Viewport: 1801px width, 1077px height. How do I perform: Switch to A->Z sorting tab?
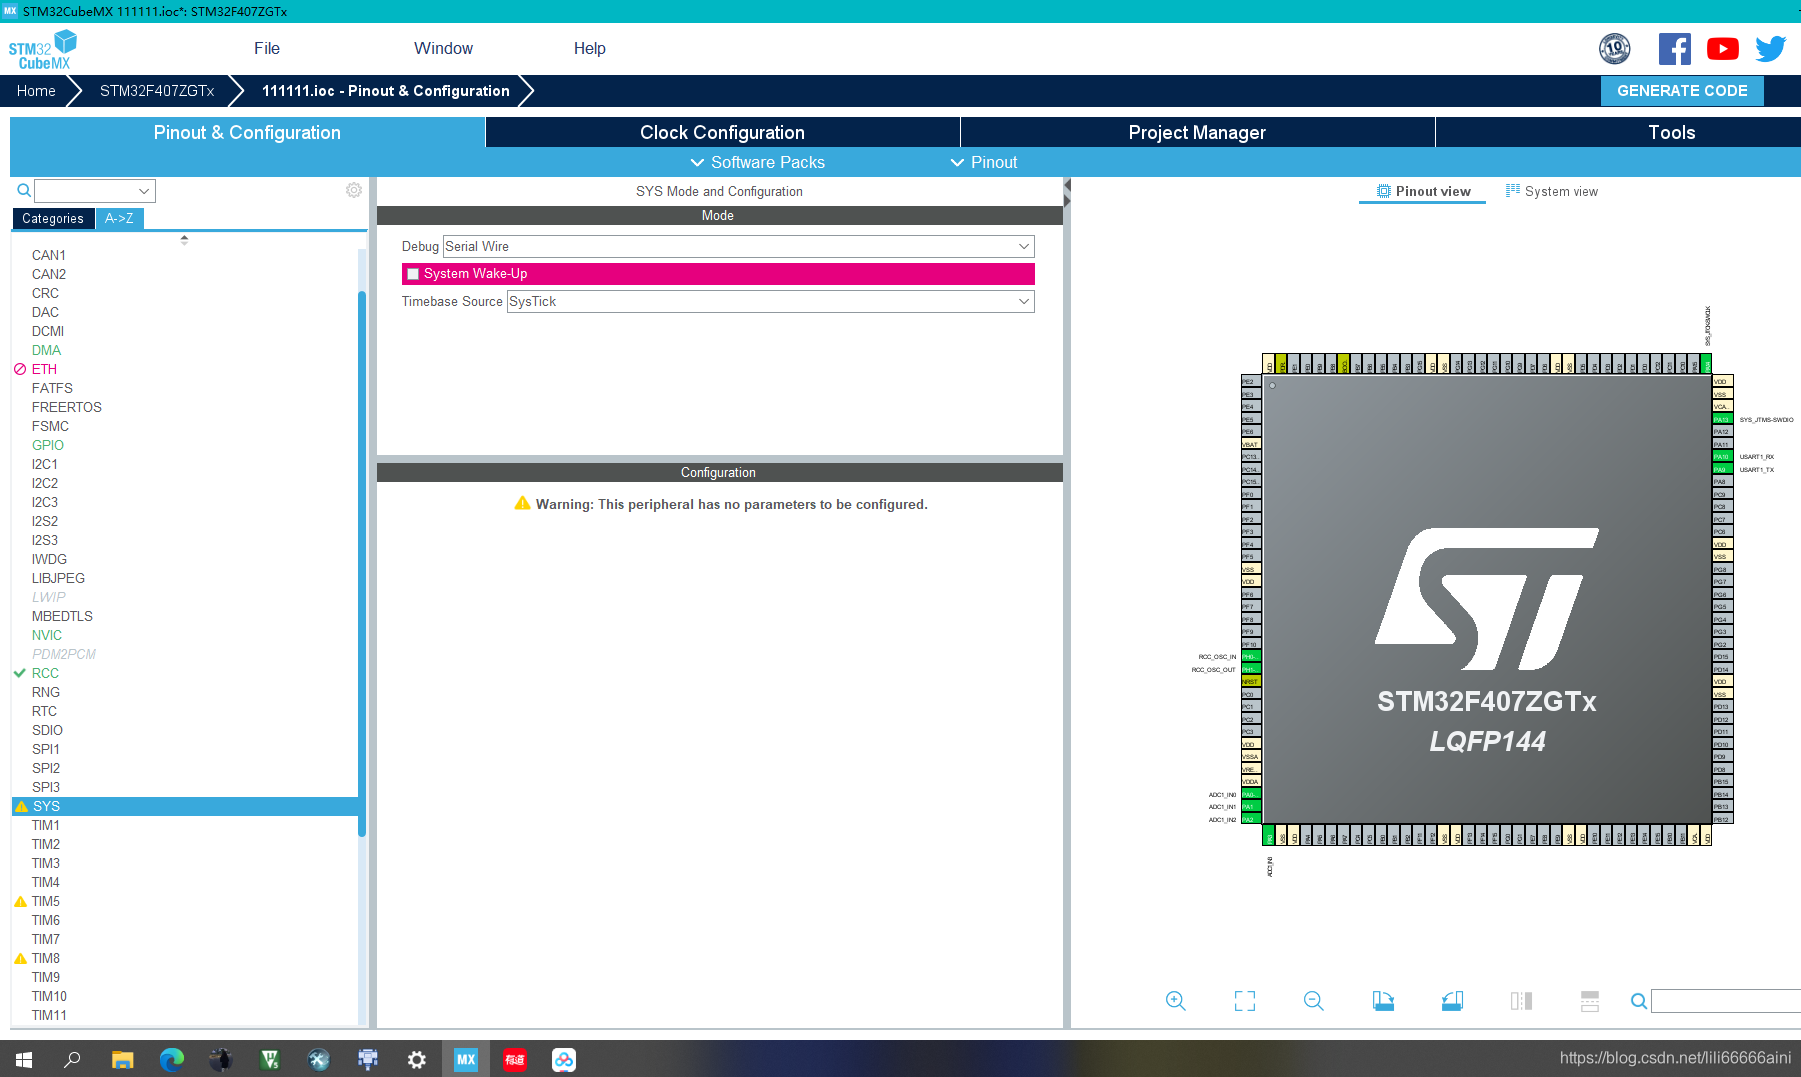coord(119,218)
